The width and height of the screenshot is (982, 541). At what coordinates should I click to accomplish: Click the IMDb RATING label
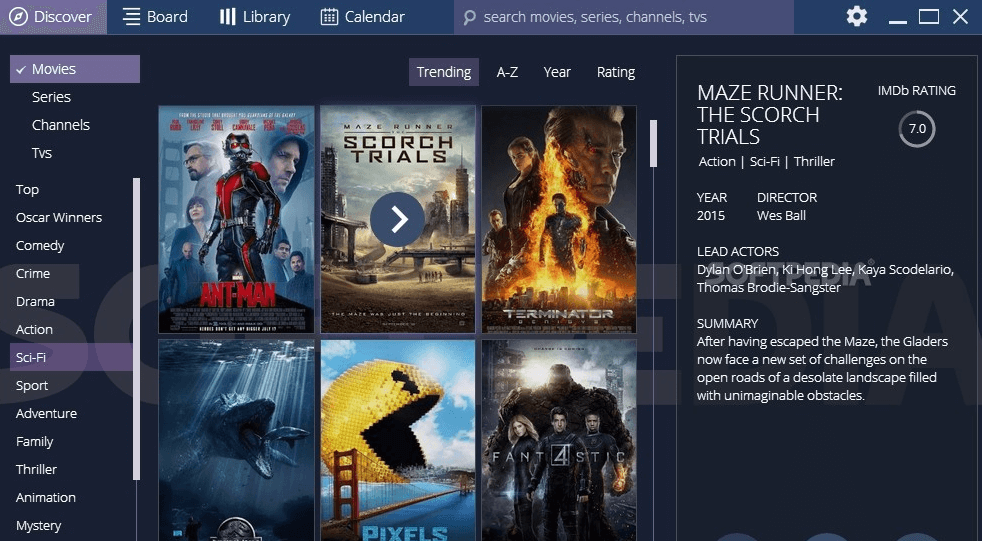click(x=917, y=91)
